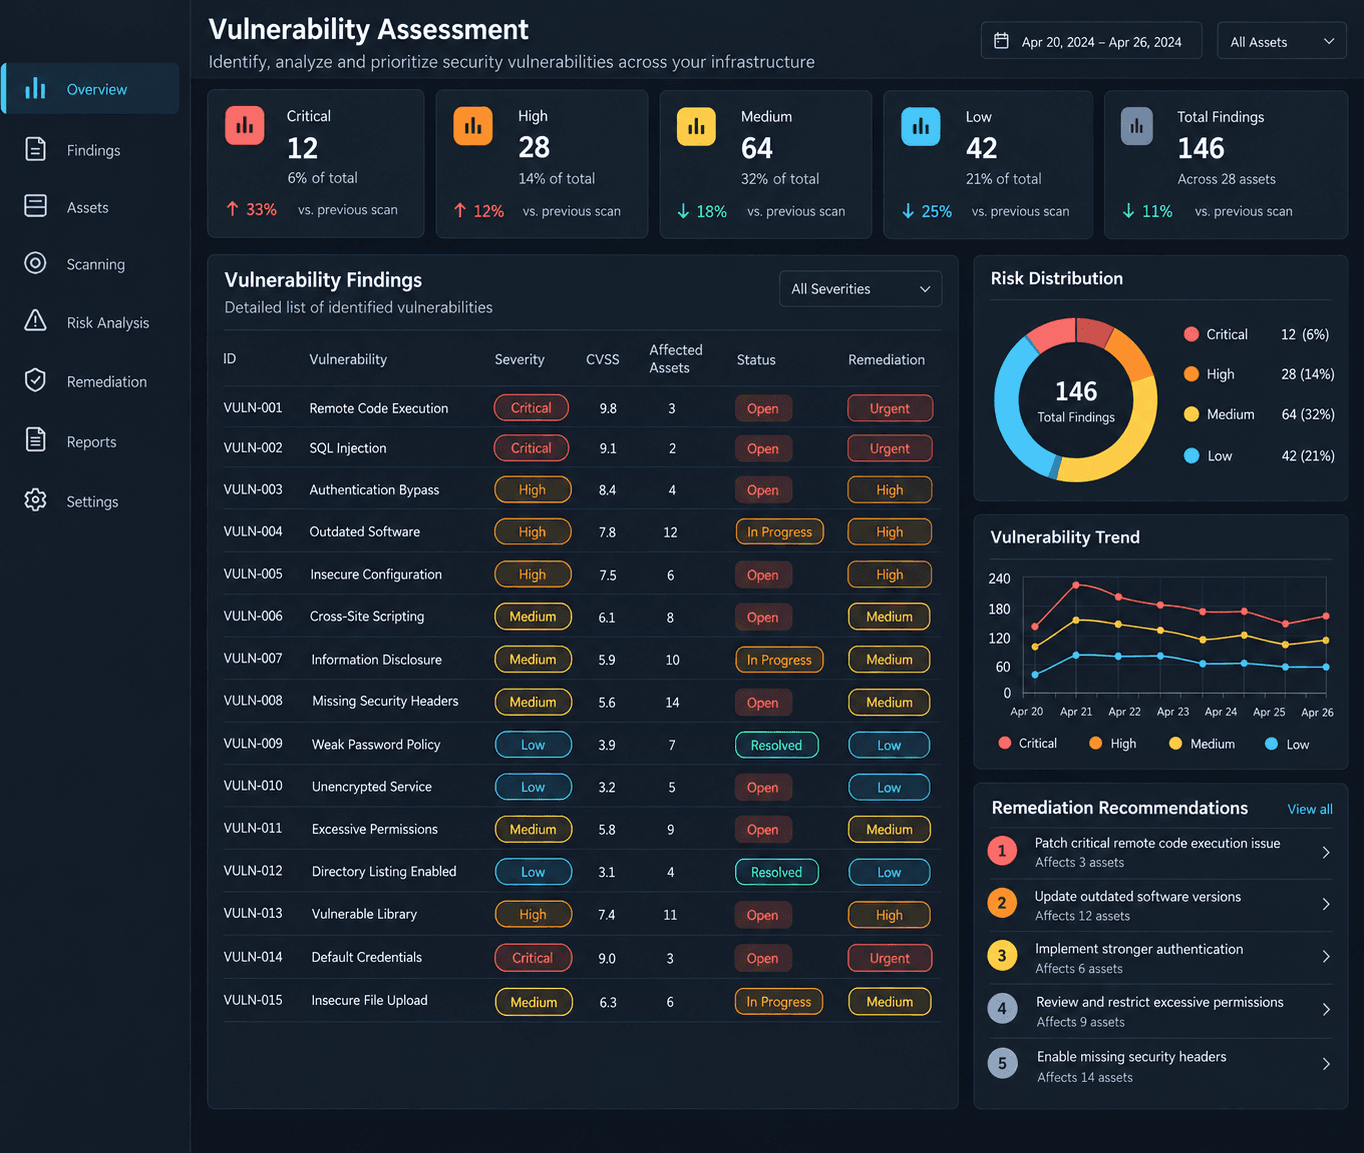Go to the Findings menu item
Screen dimensions: 1364x1153
pos(91,150)
